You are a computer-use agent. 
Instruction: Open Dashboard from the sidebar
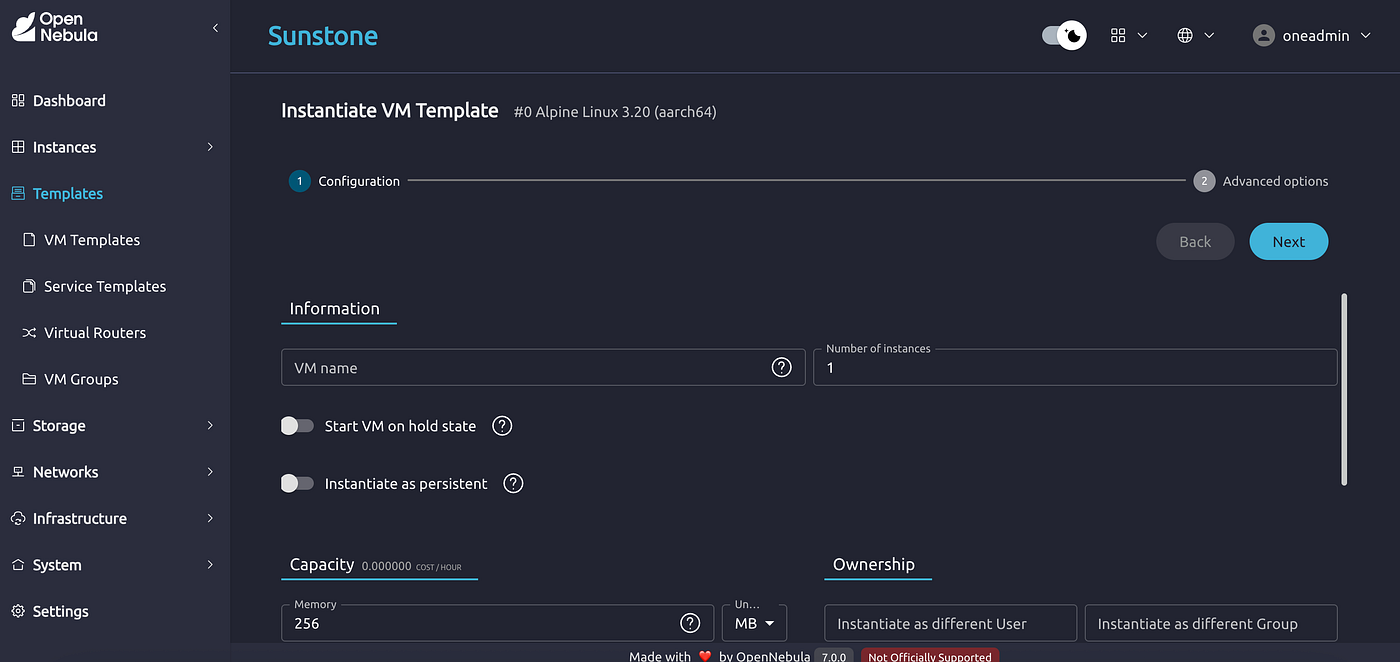click(x=115, y=101)
